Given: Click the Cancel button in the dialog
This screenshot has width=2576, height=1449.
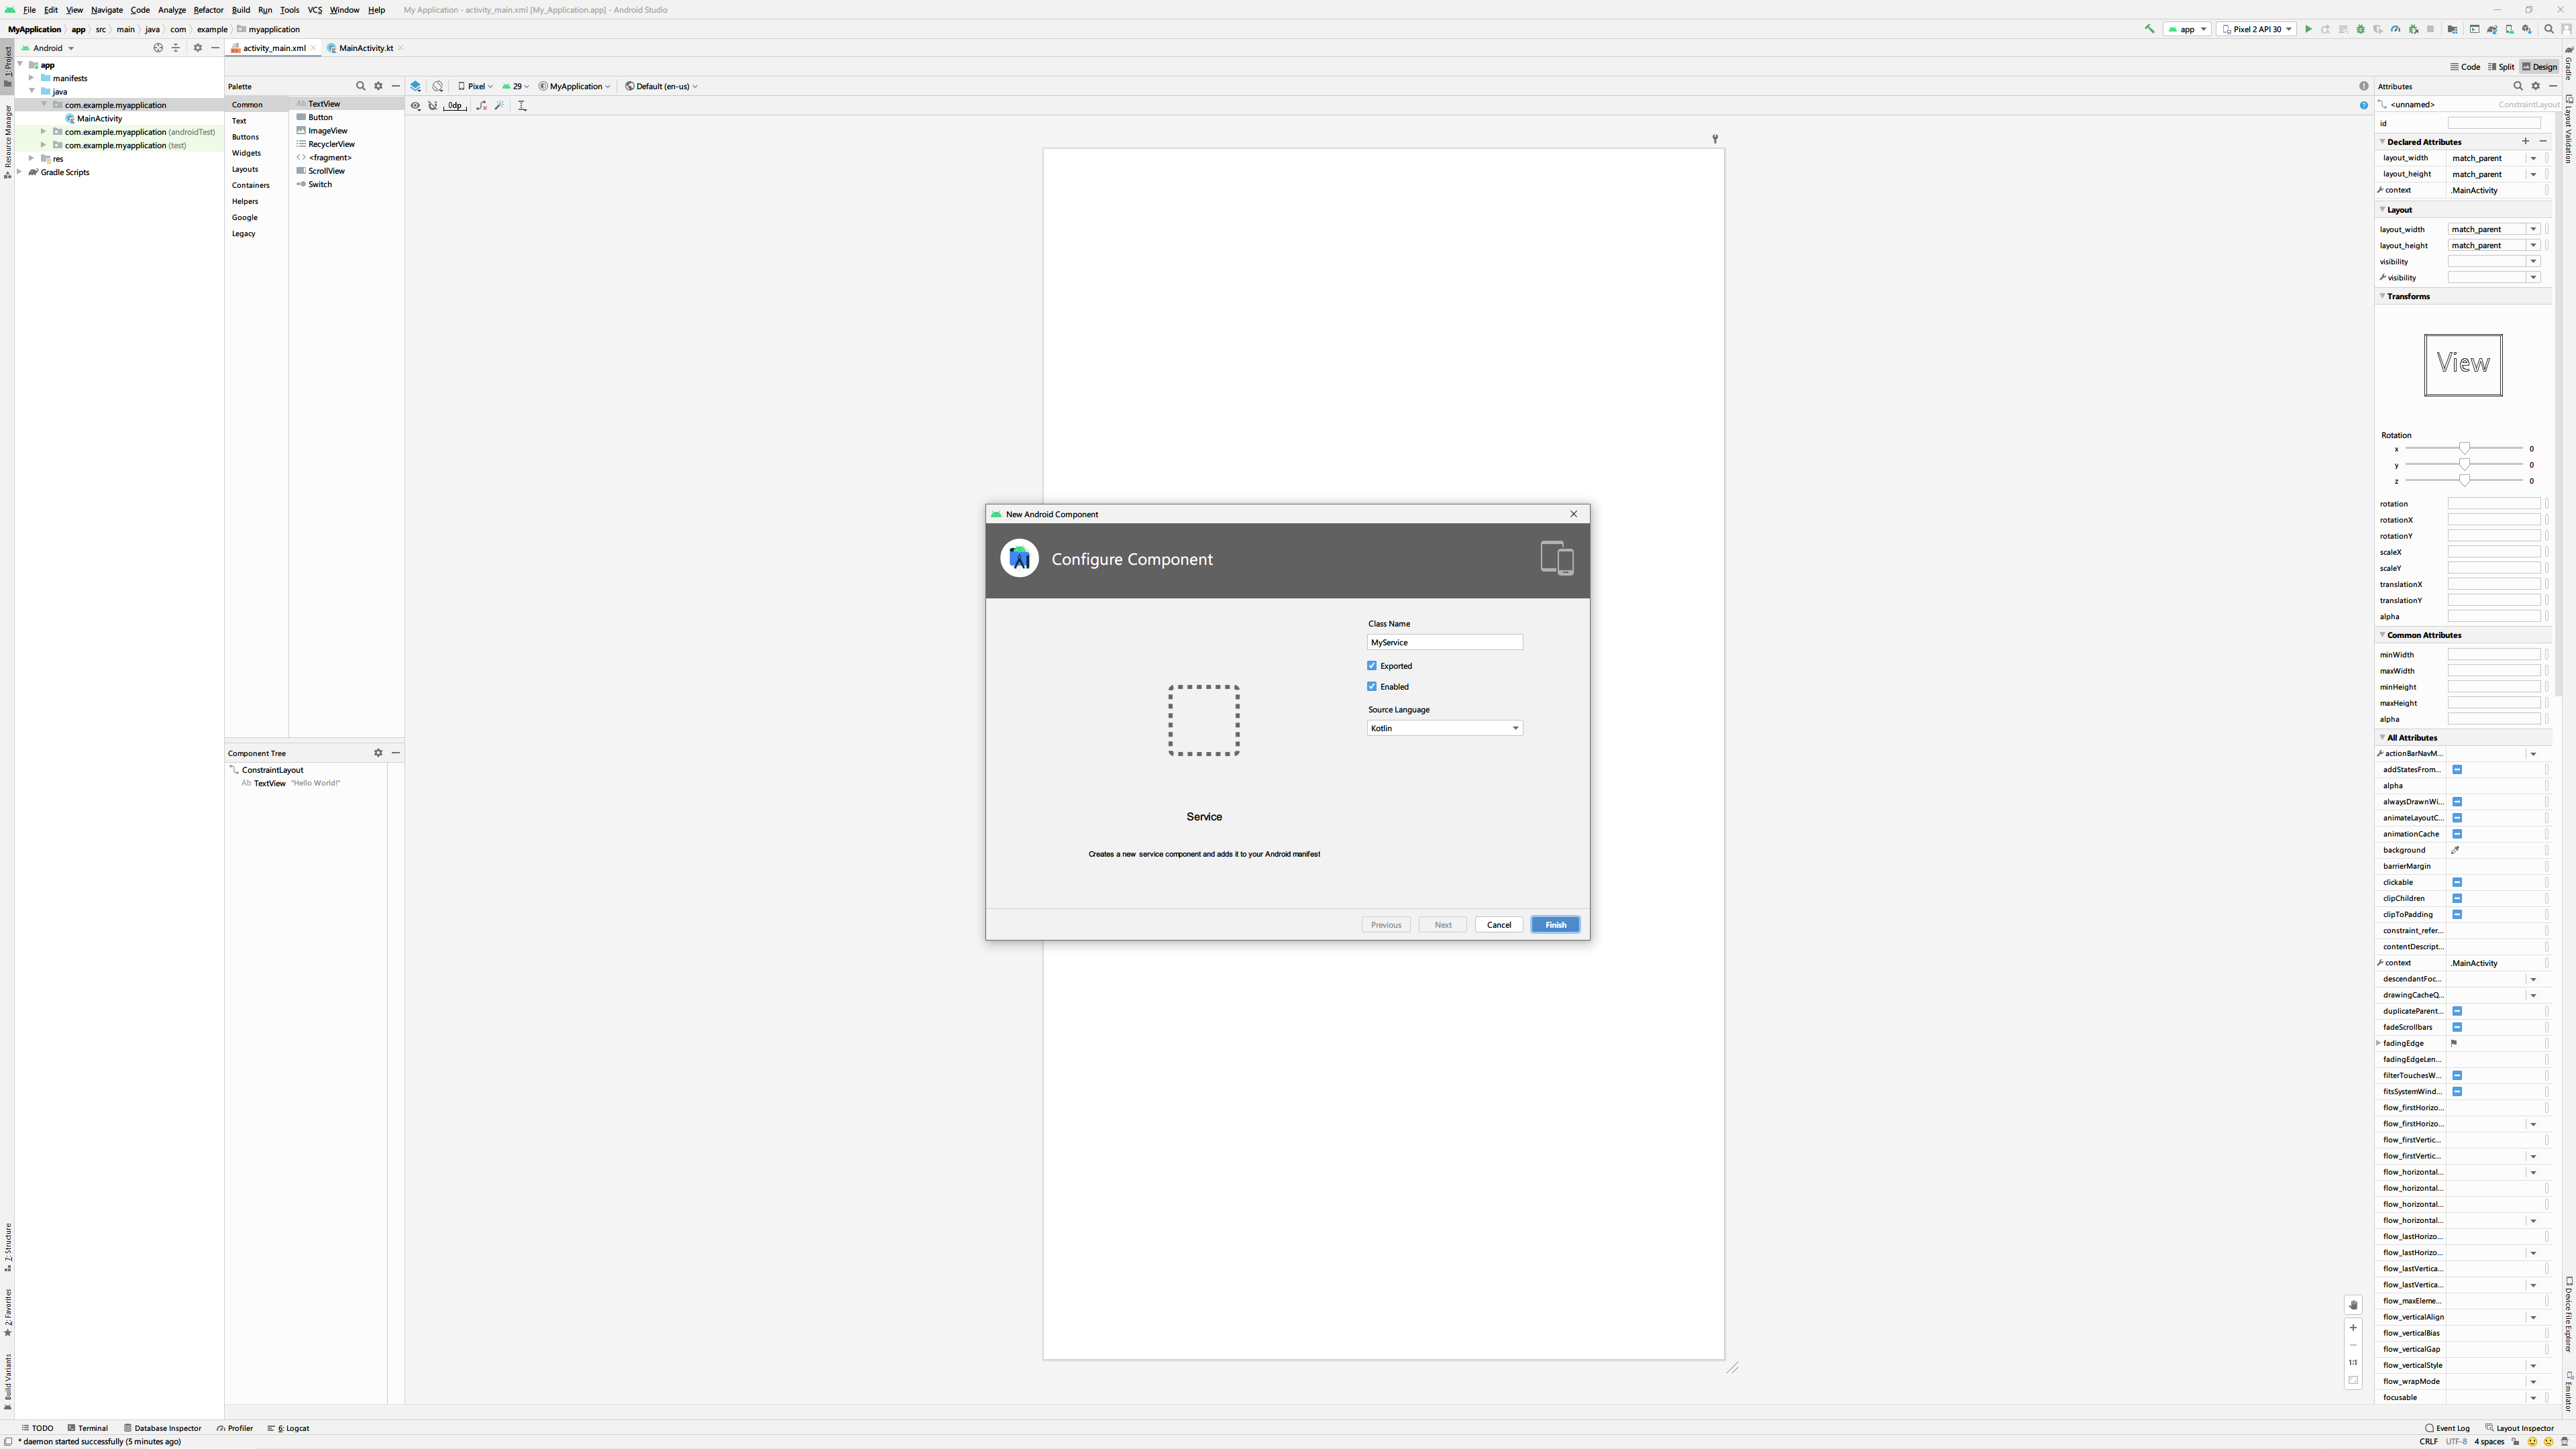Looking at the screenshot, I should tap(1498, 924).
